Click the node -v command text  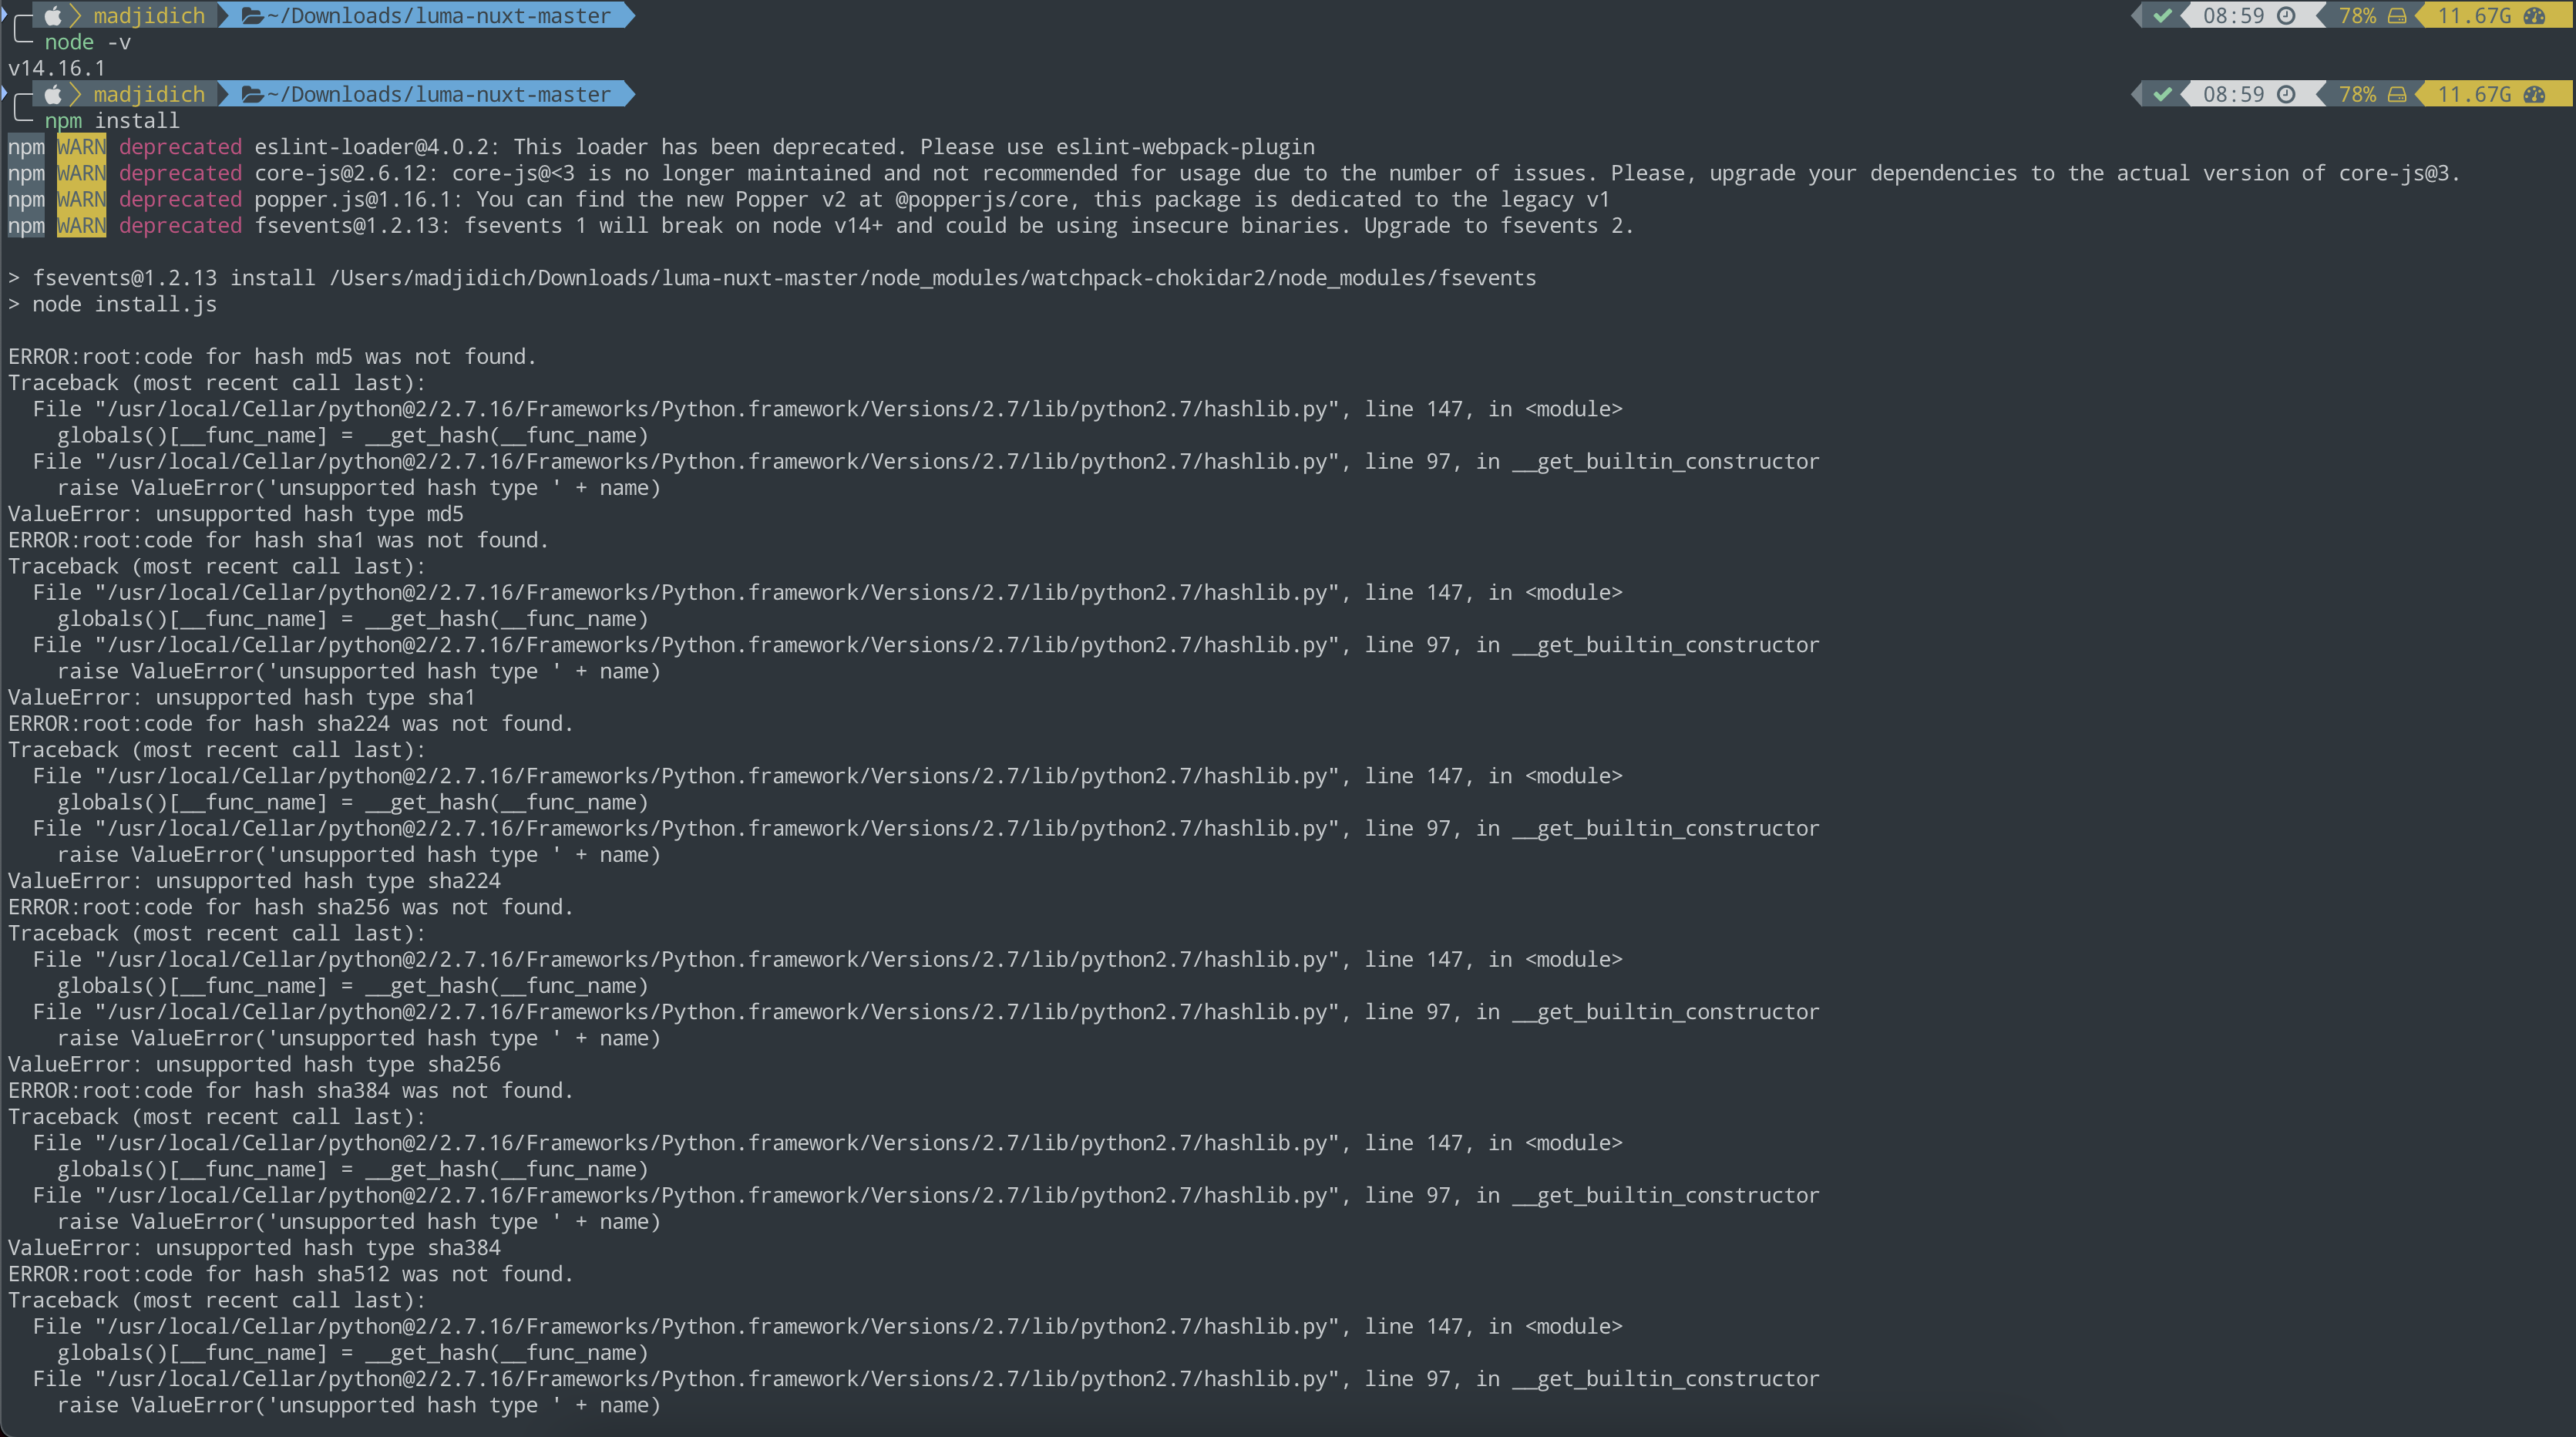88,42
